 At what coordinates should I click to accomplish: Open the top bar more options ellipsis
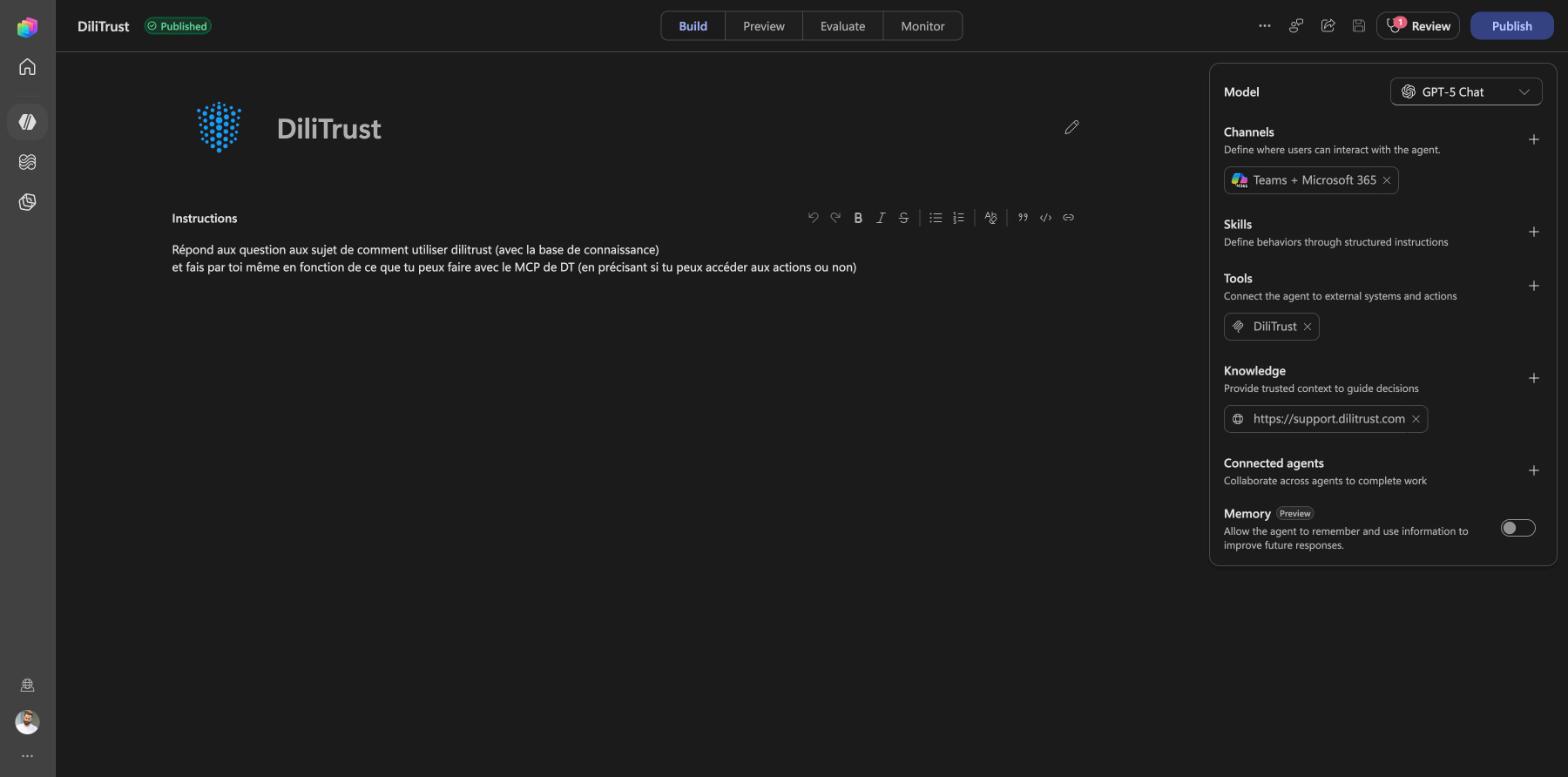[x=1265, y=26]
